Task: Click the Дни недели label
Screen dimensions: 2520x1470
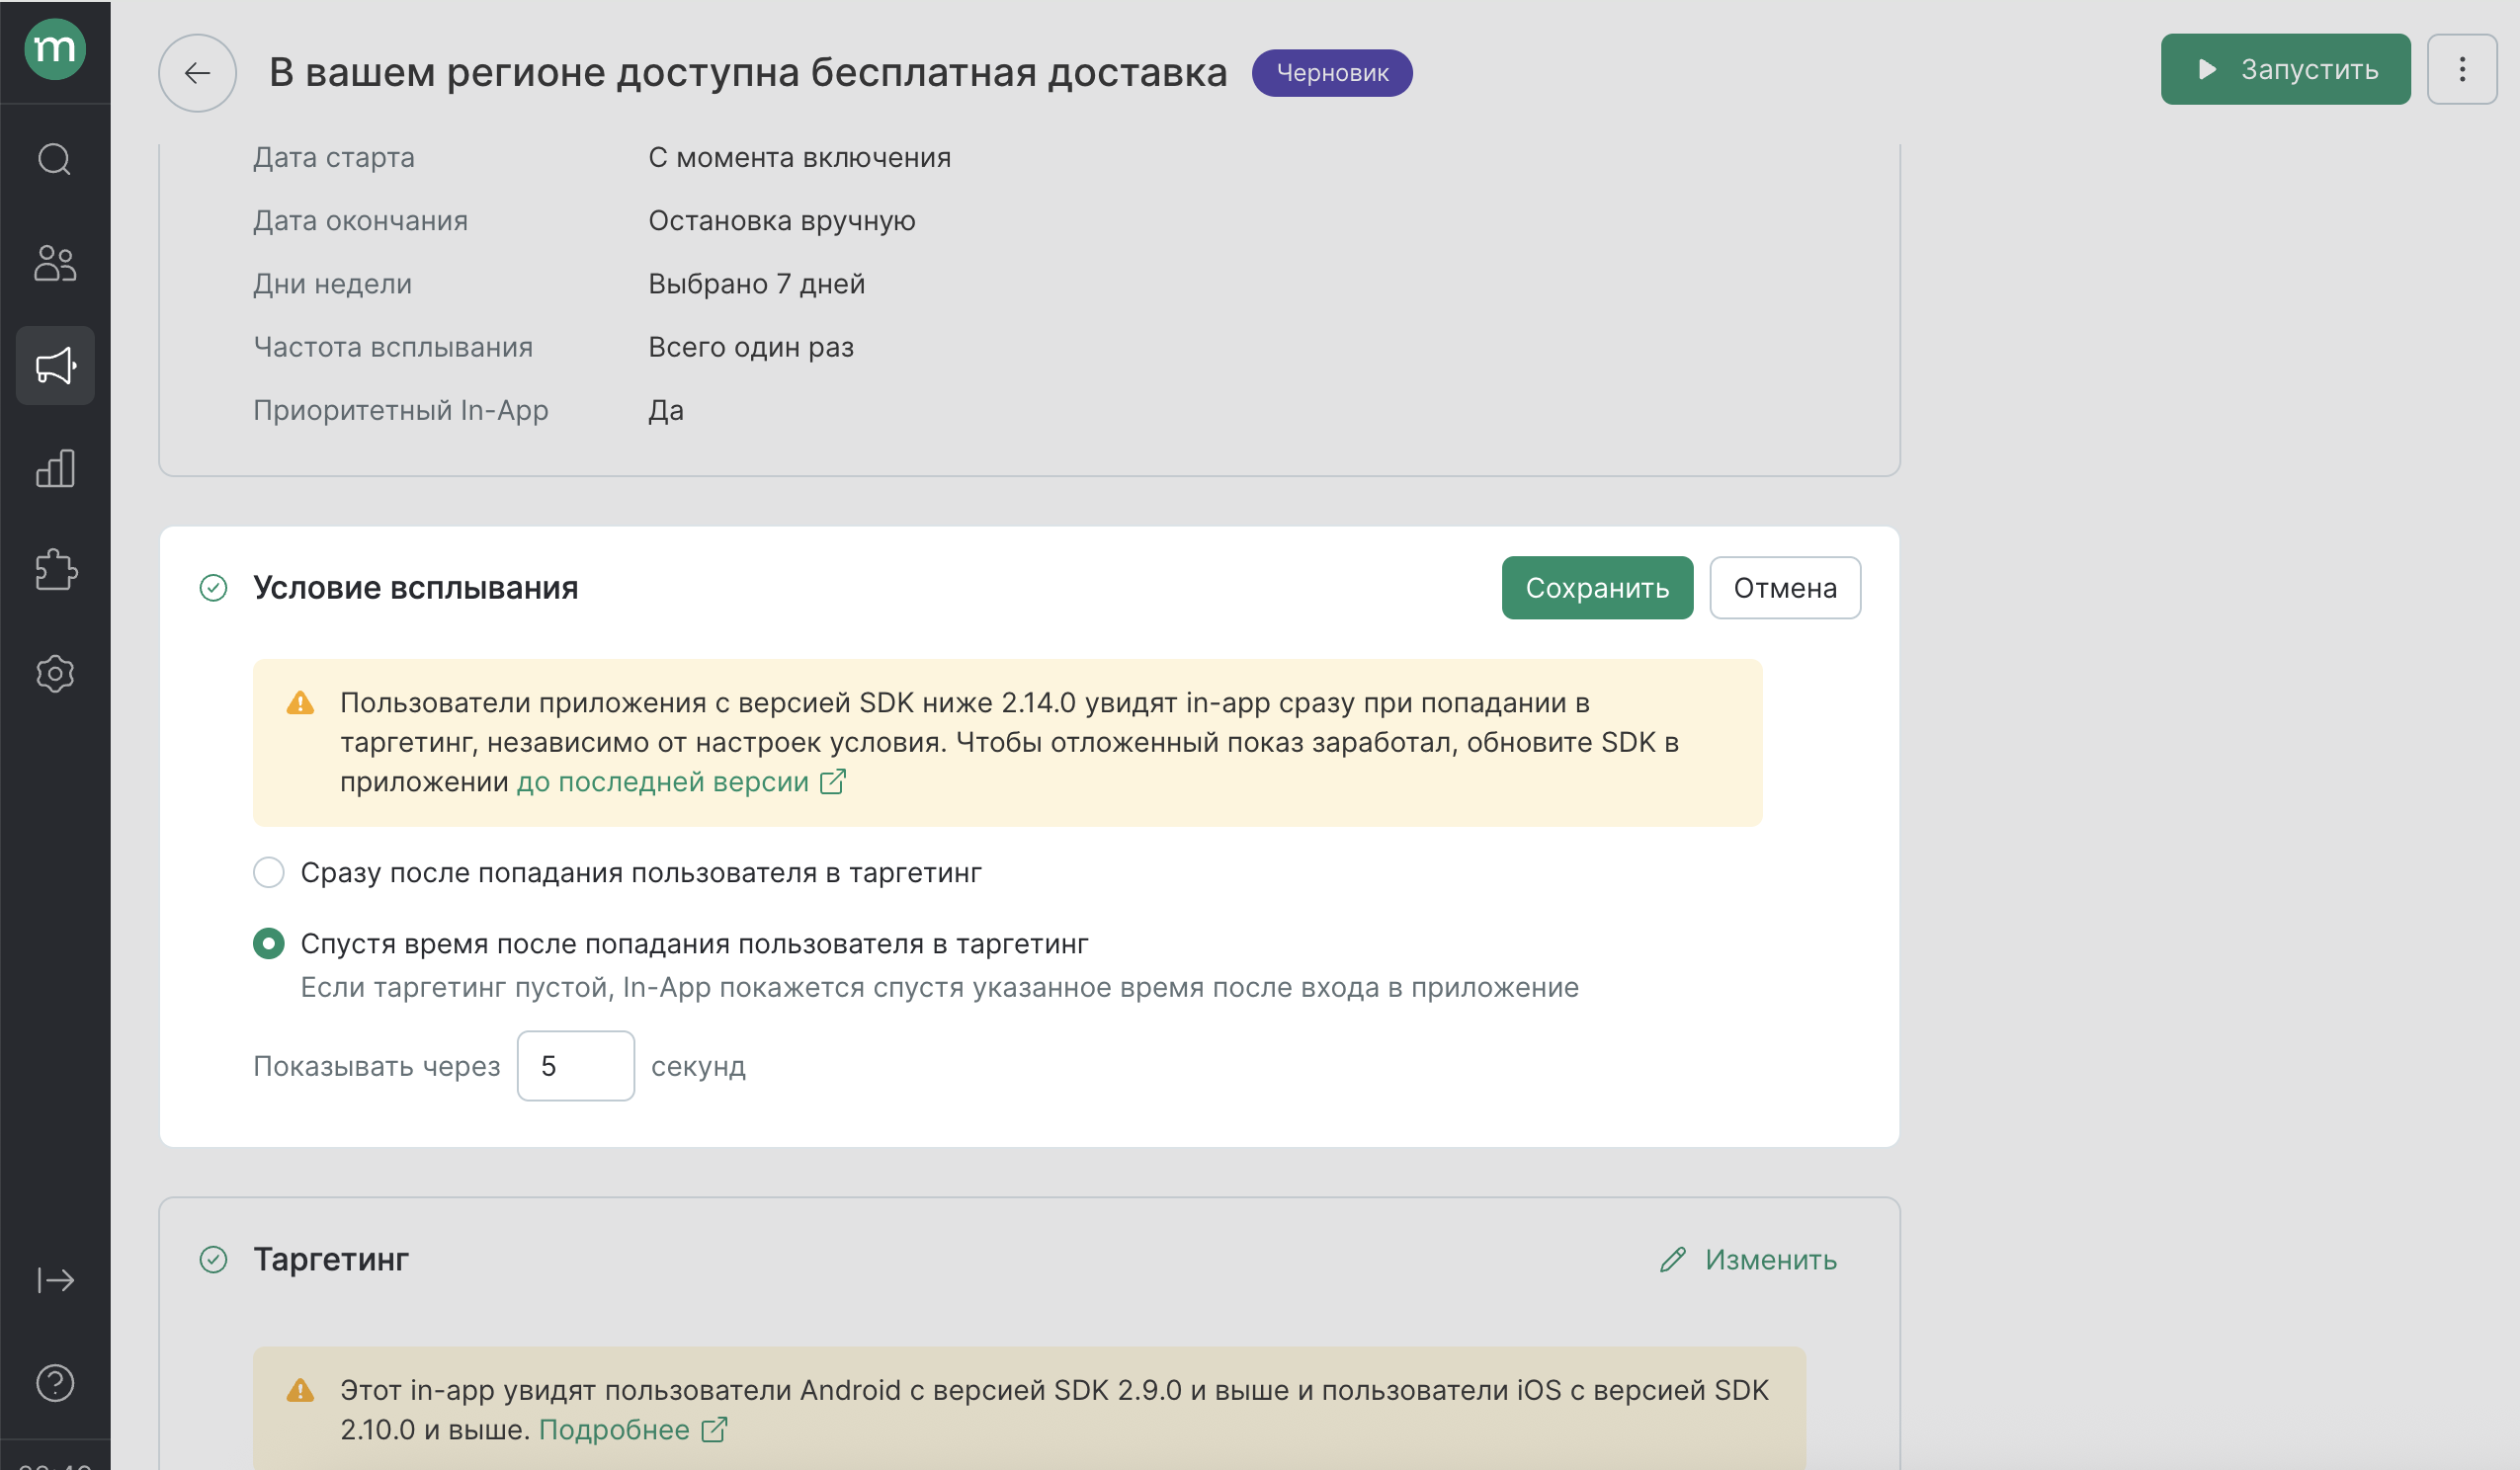Action: point(333,284)
